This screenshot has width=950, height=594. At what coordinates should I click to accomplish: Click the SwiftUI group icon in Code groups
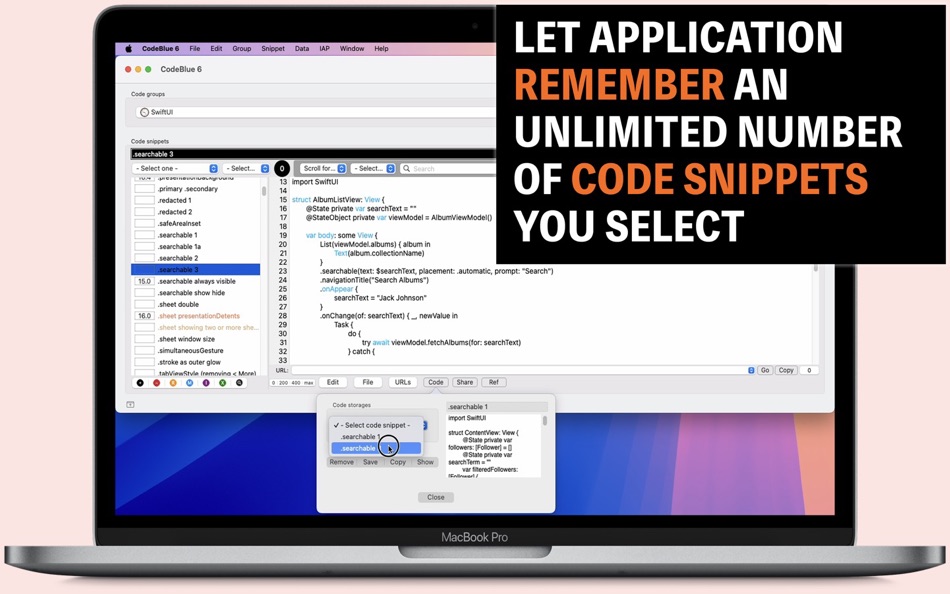144,112
